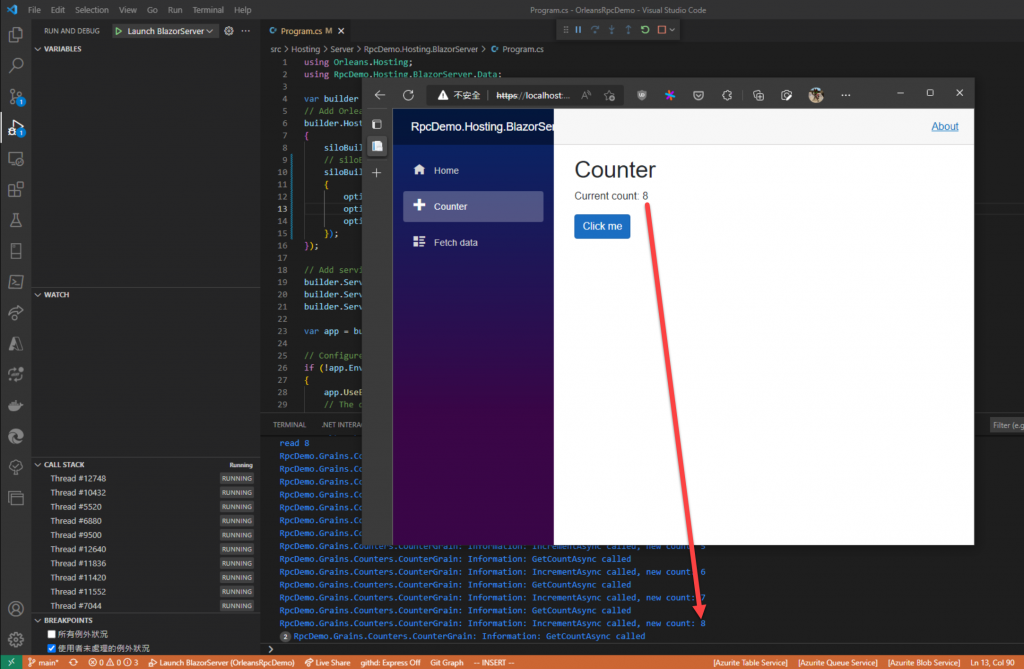Open browser Collections icon

[758, 95]
